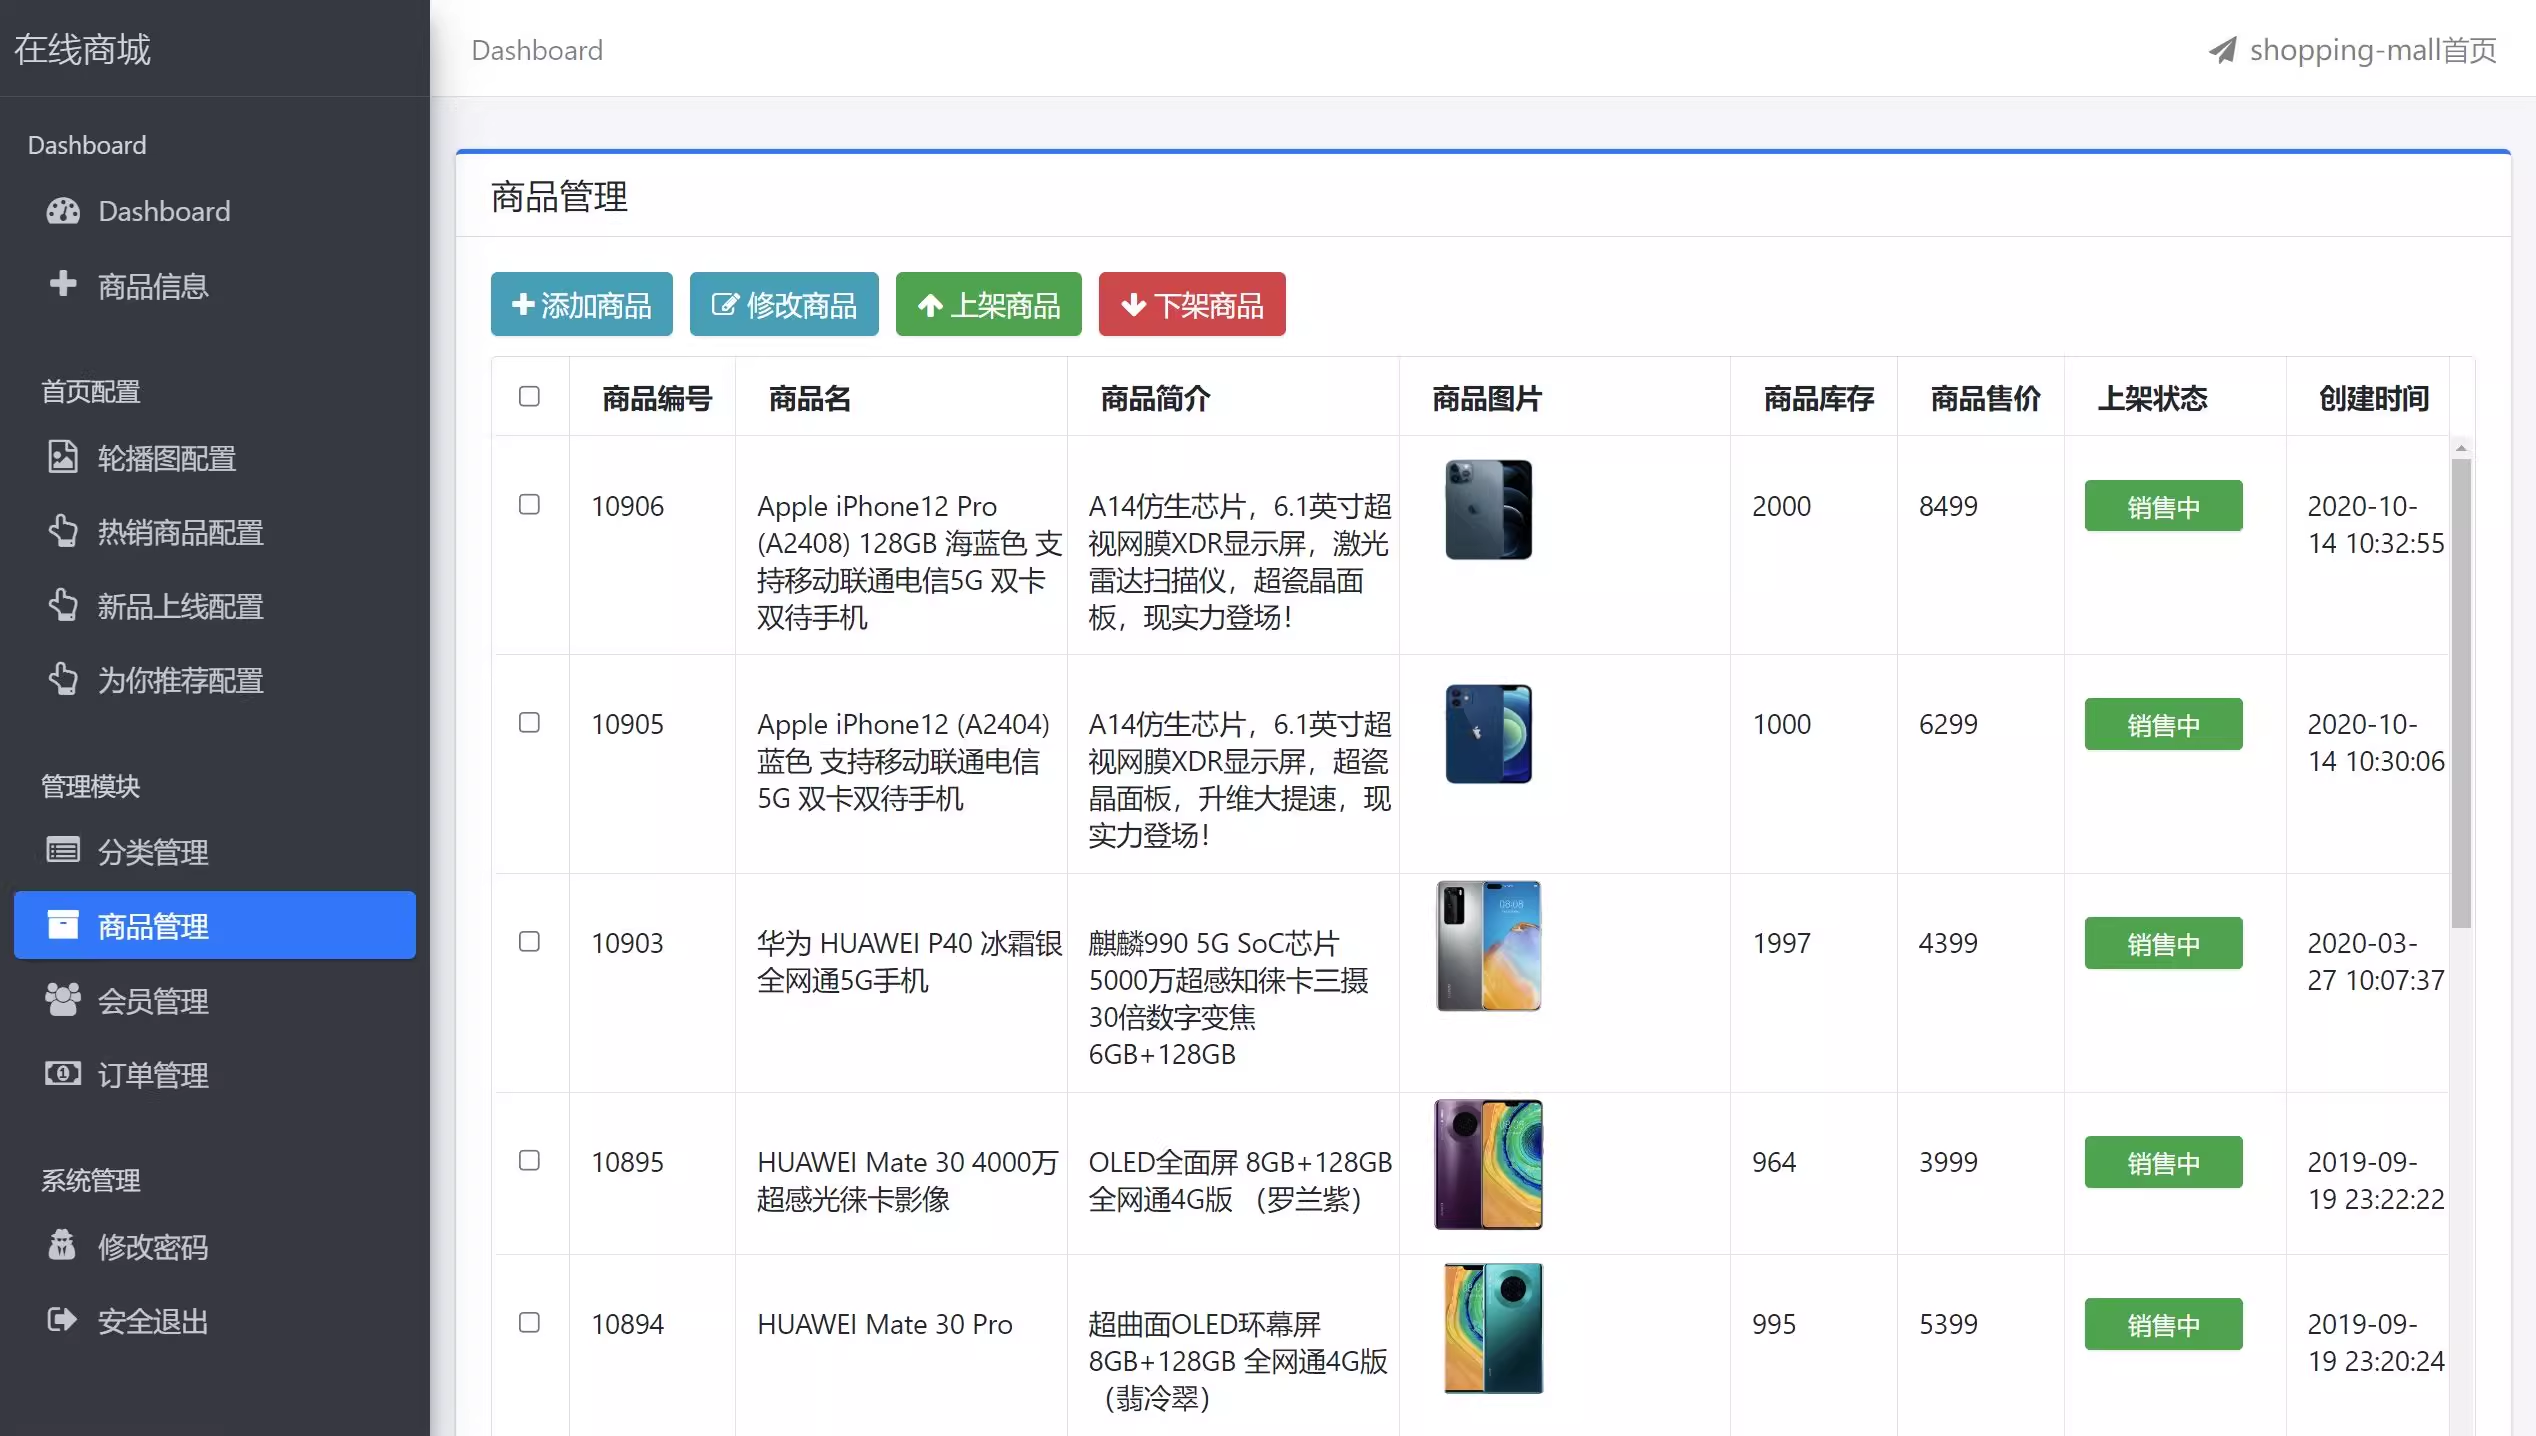Open 热销商品配置 menu item
This screenshot has height=1436, width=2536.
pos(215,532)
